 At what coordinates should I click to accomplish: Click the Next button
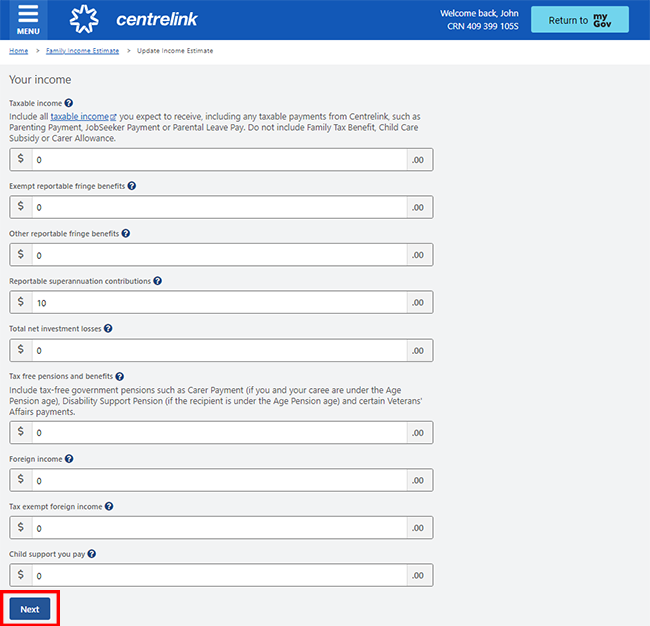tap(30, 609)
